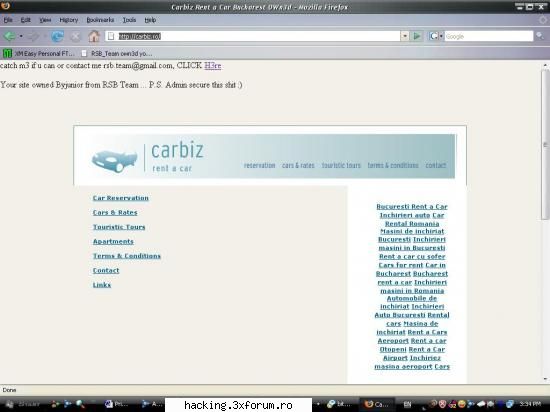Click the Rent a car cu sofer link
This screenshot has height=412, width=550.
412,257
